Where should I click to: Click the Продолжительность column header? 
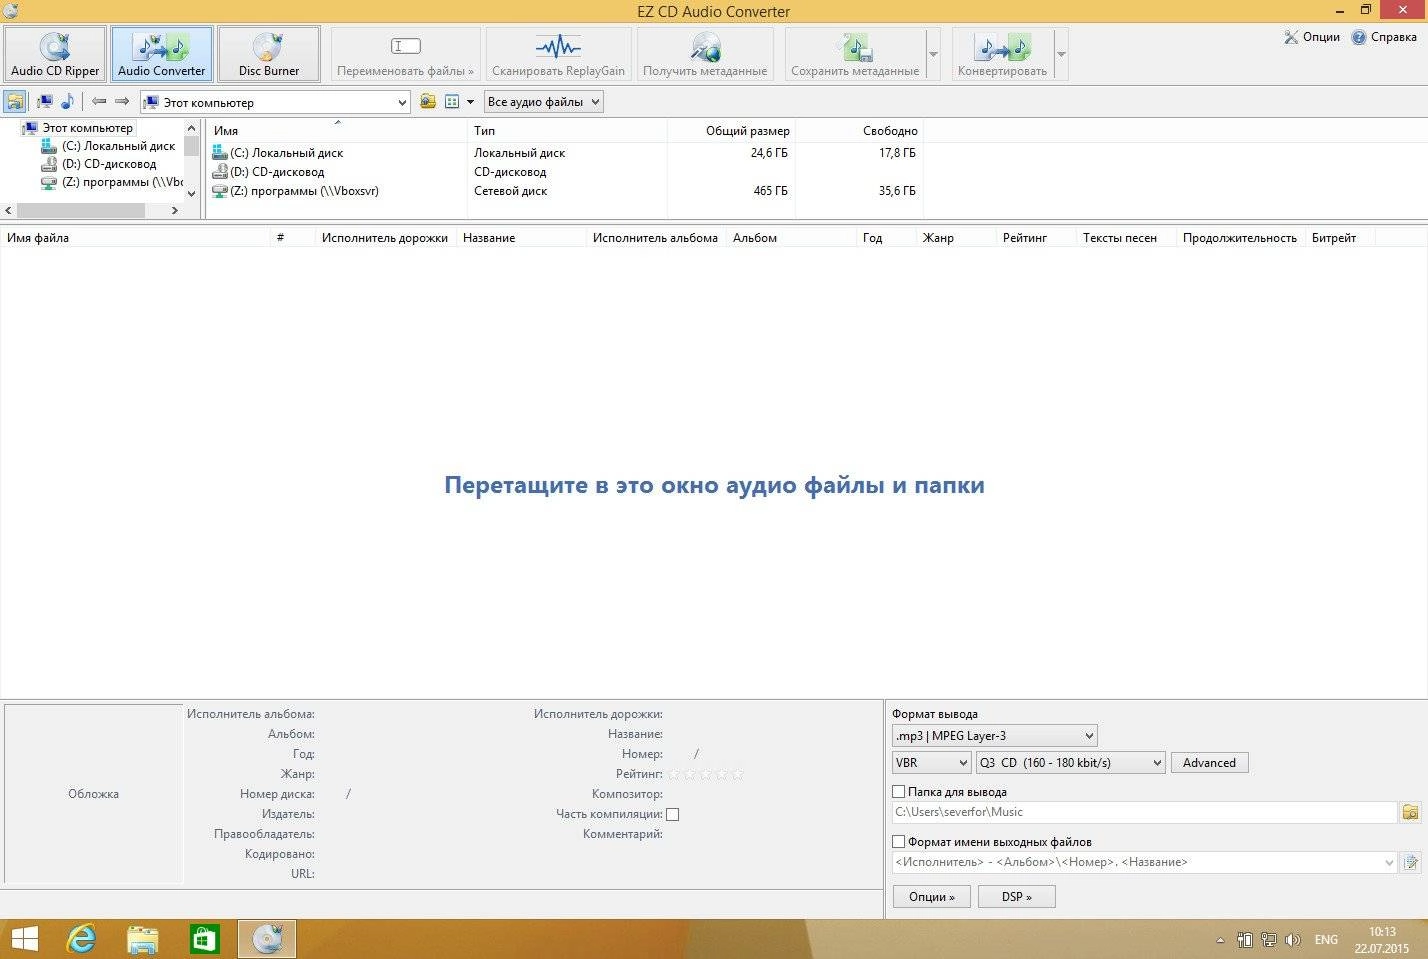click(1239, 238)
